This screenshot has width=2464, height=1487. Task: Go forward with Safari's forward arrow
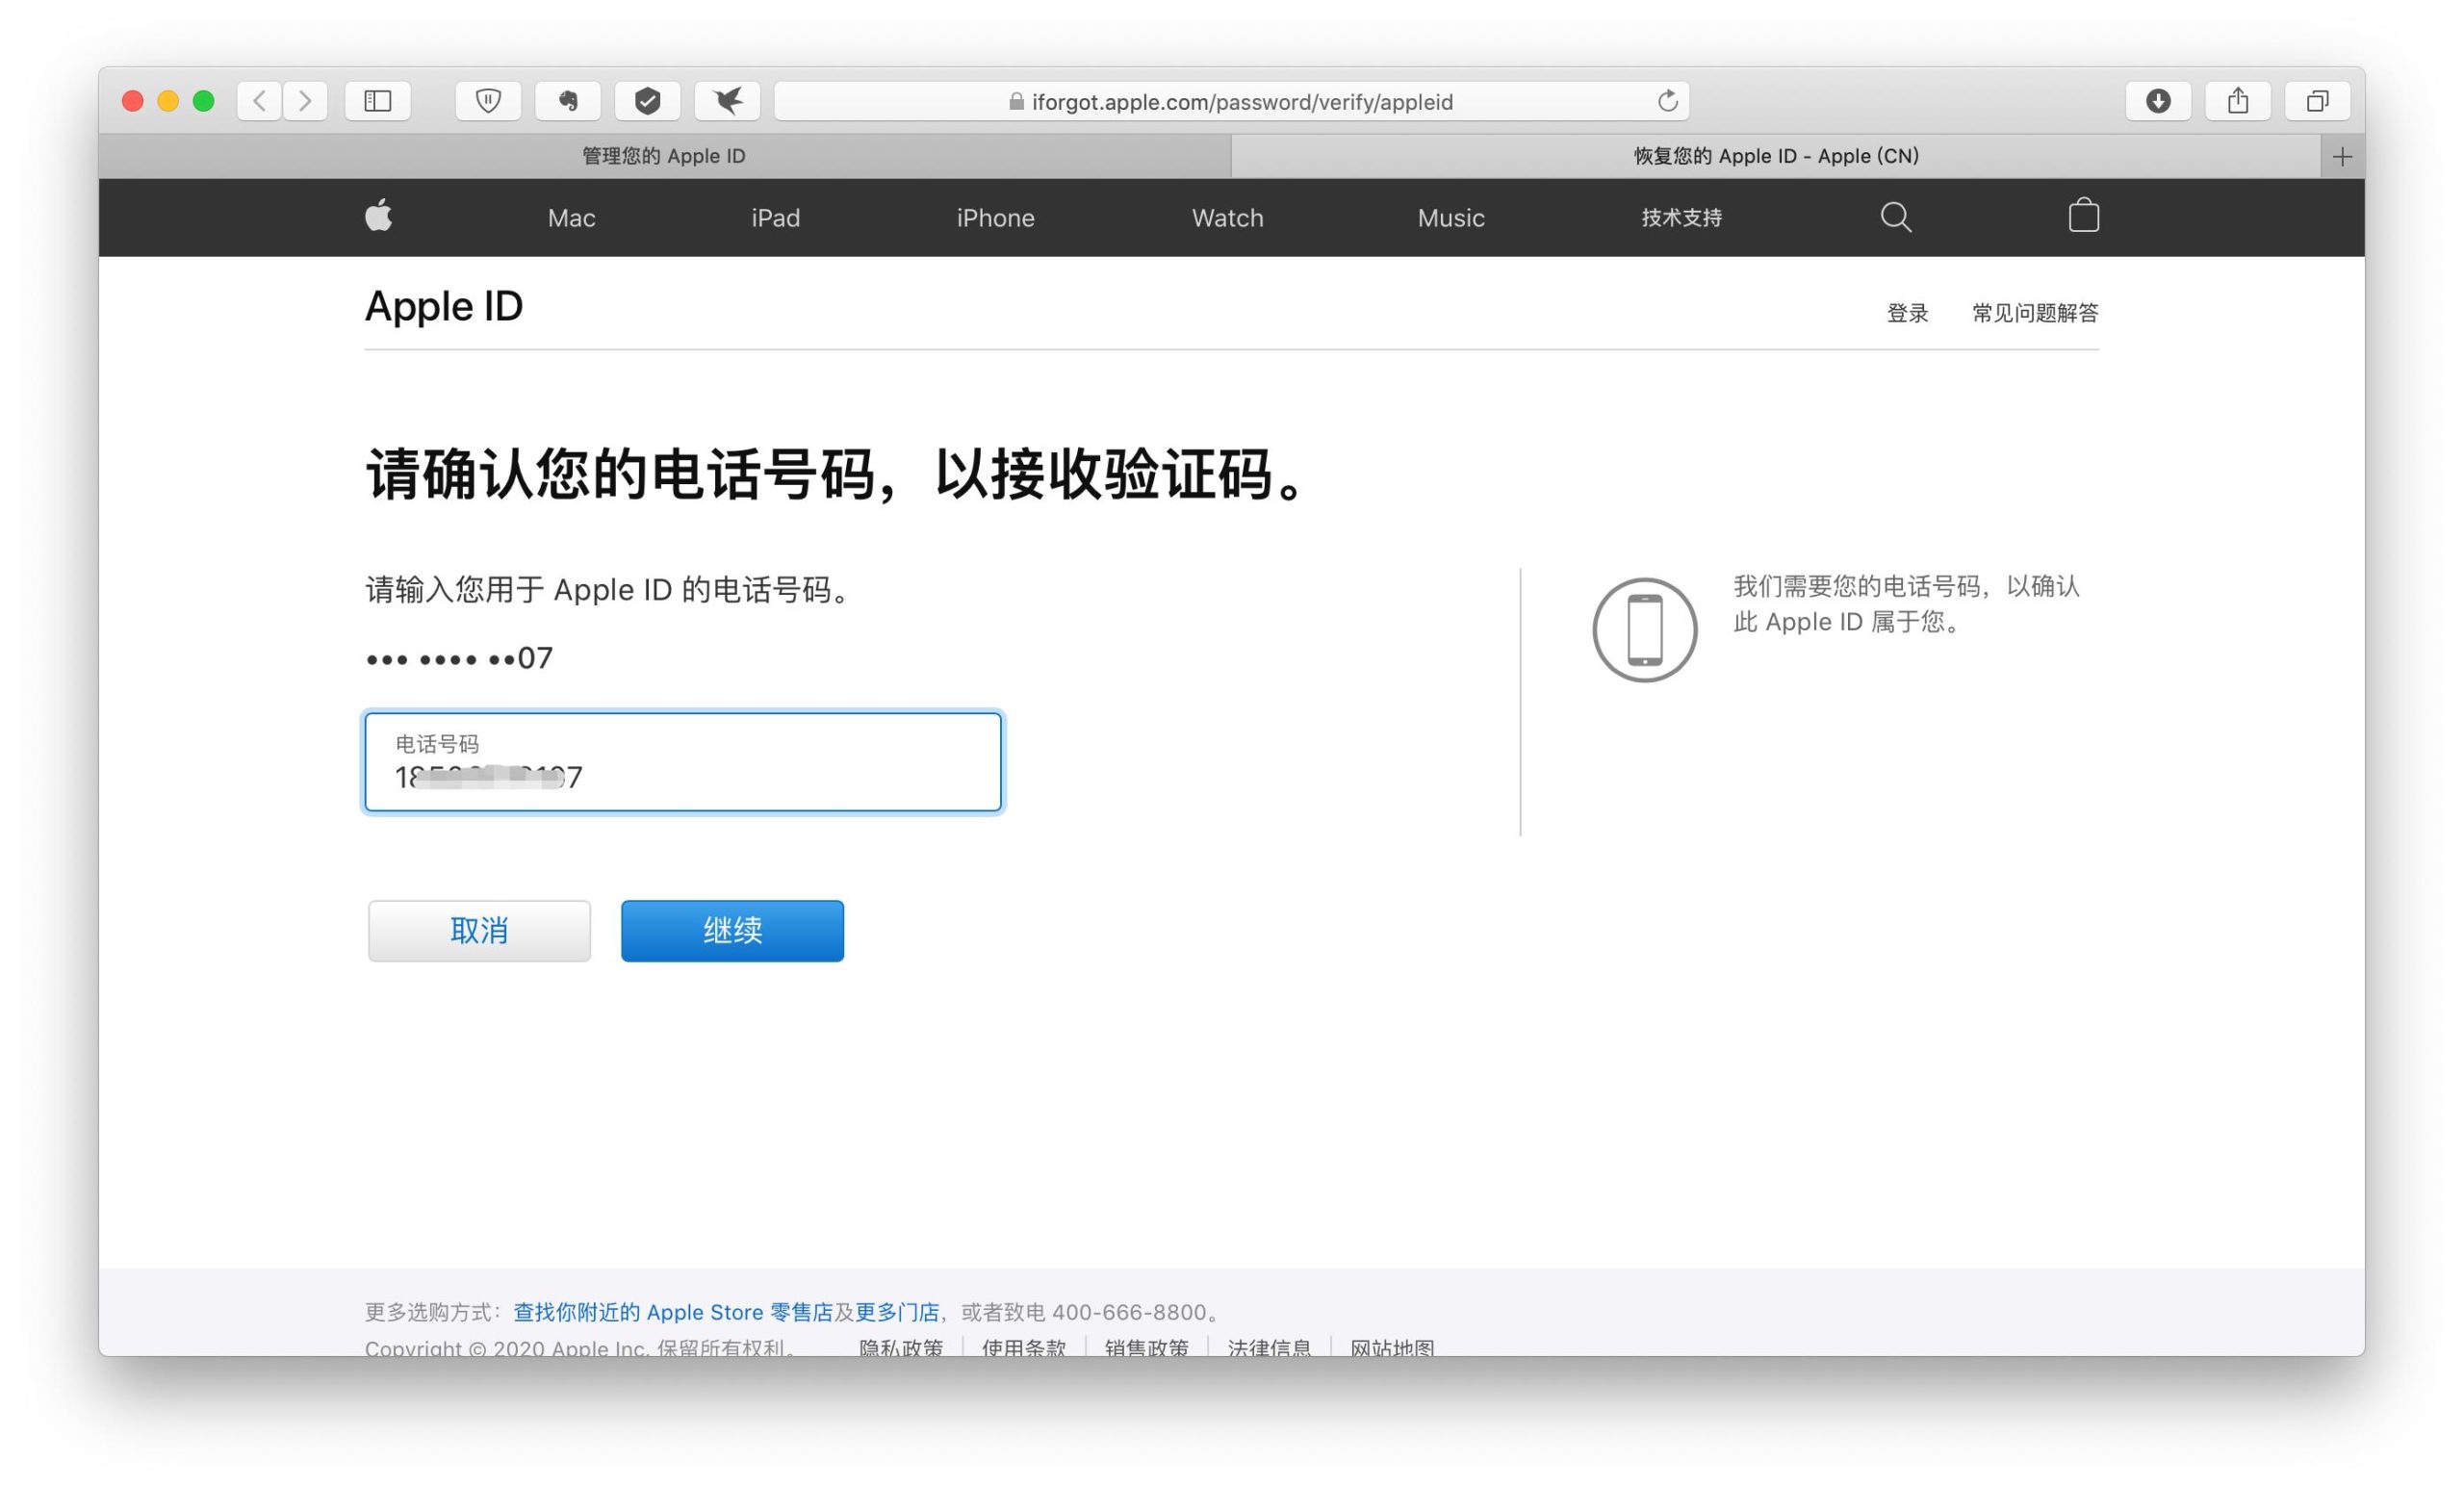(x=306, y=101)
